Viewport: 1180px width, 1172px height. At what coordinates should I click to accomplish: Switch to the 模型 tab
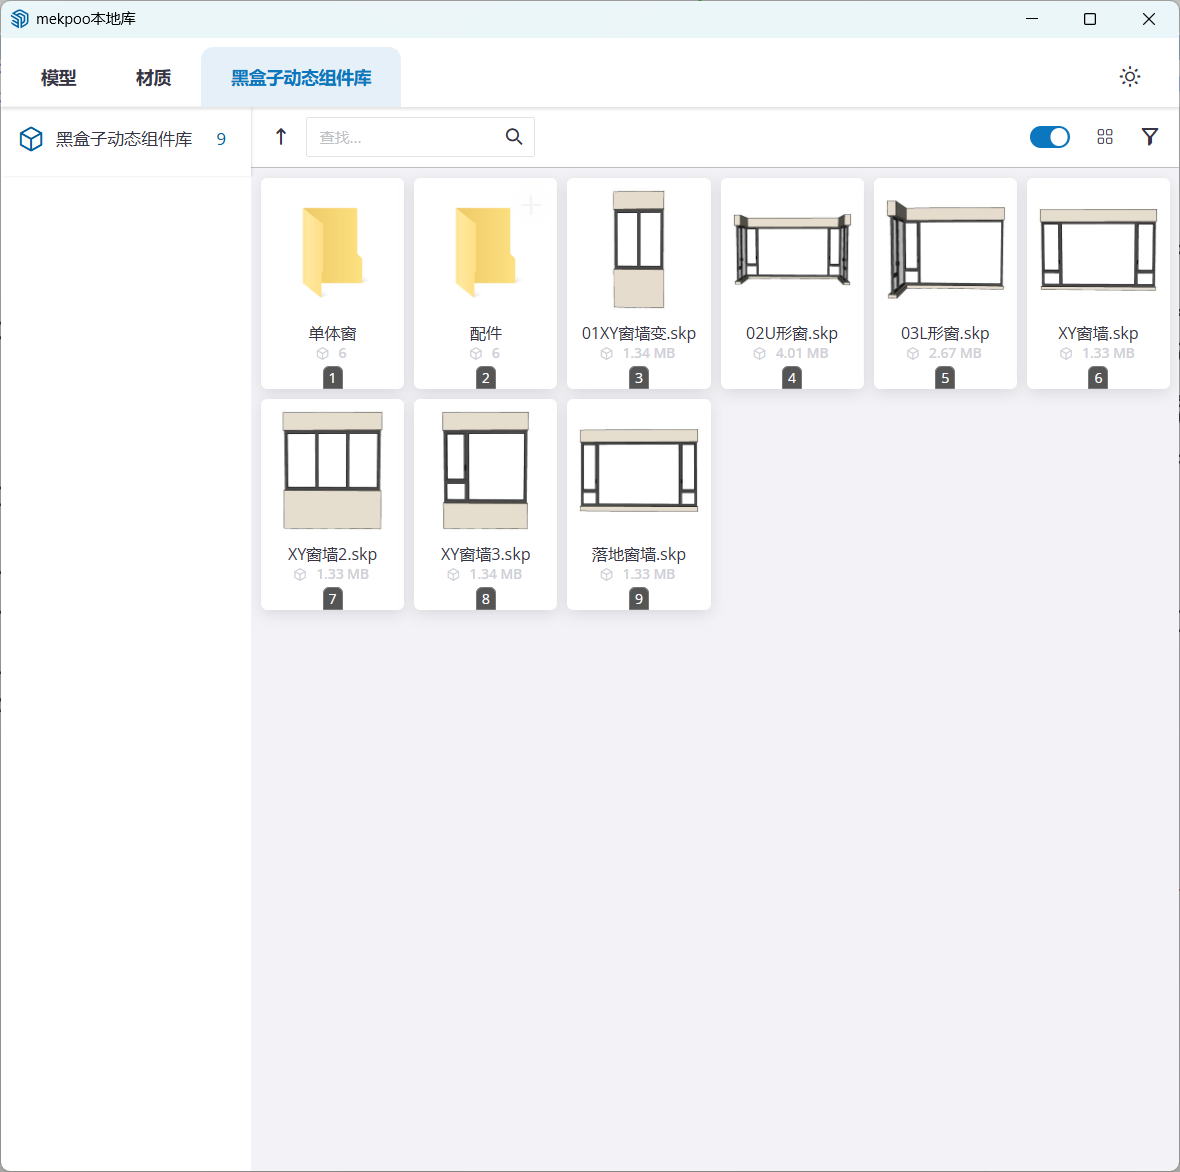coord(58,78)
